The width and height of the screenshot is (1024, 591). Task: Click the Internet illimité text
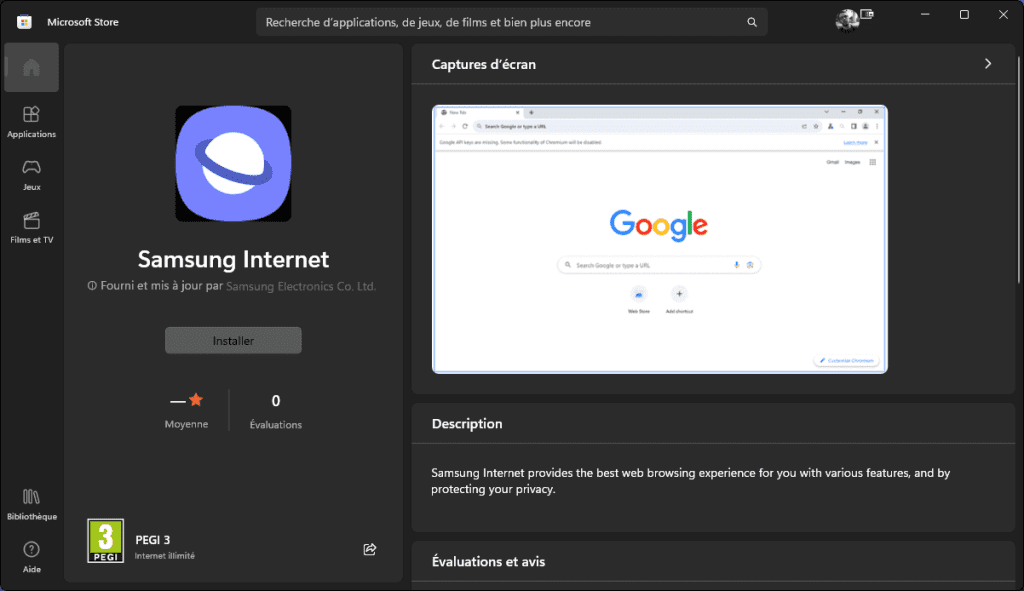pos(165,556)
